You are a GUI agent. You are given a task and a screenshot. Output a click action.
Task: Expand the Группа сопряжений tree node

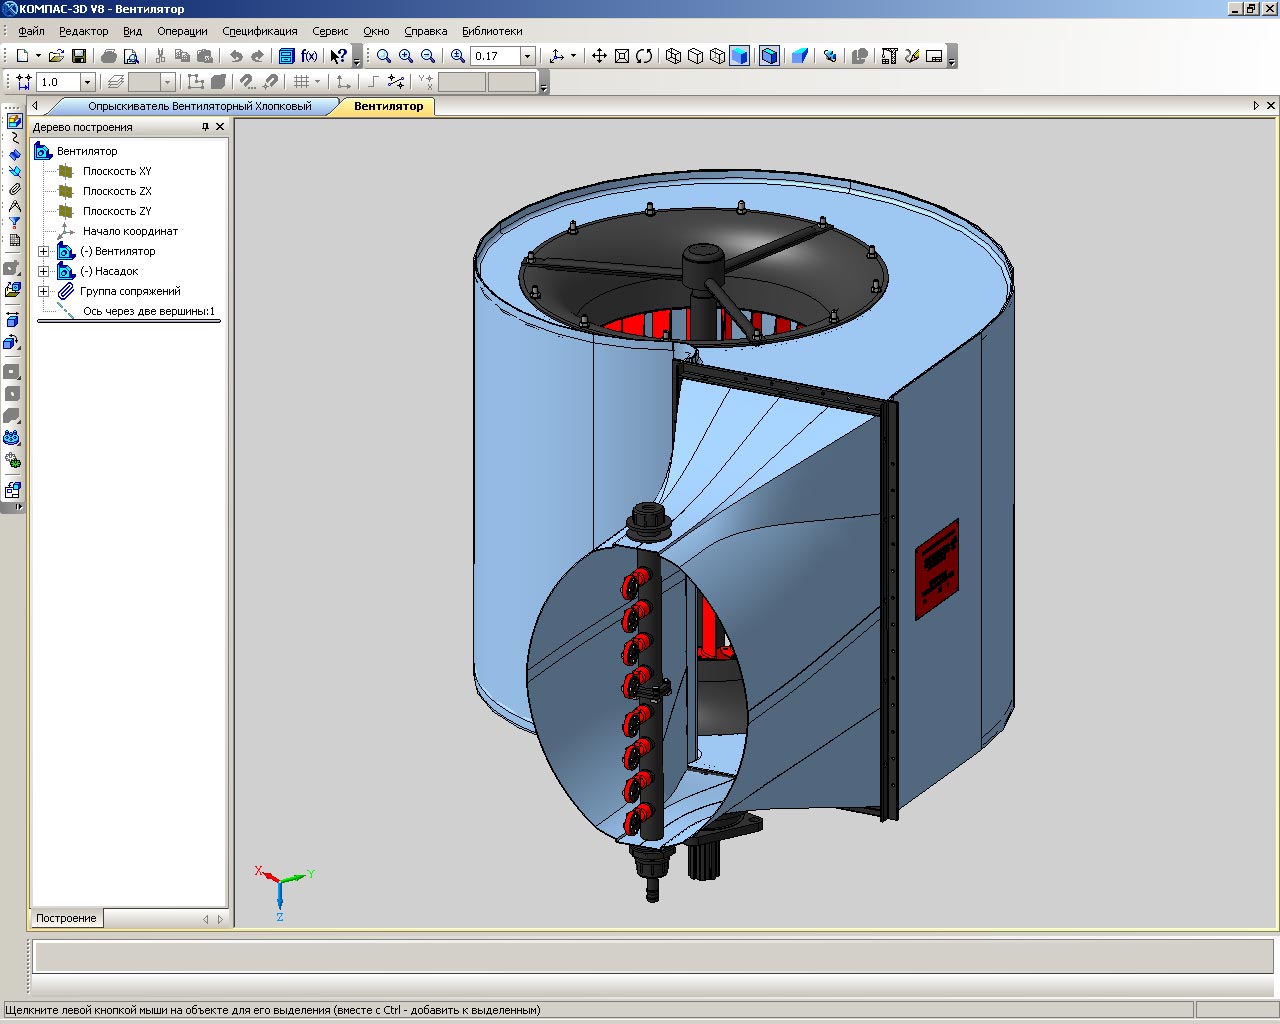(43, 291)
